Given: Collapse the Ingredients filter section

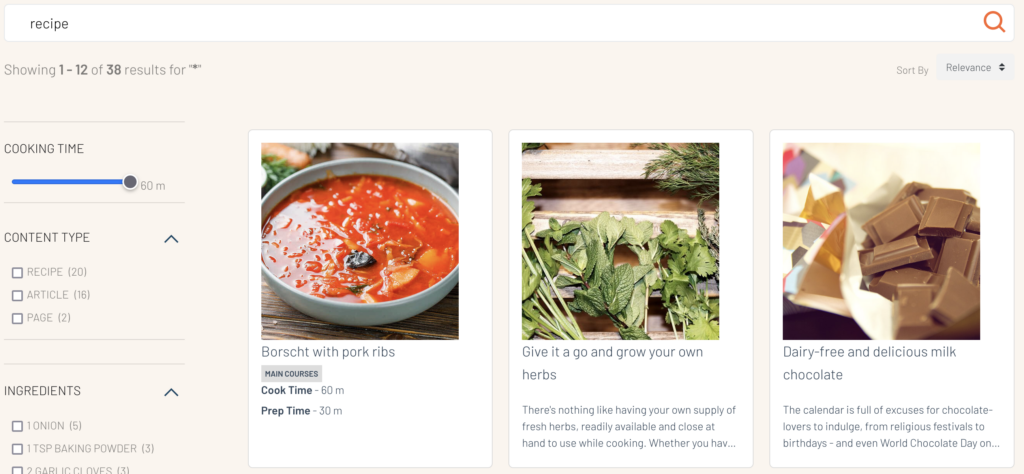Looking at the screenshot, I should point(171,392).
